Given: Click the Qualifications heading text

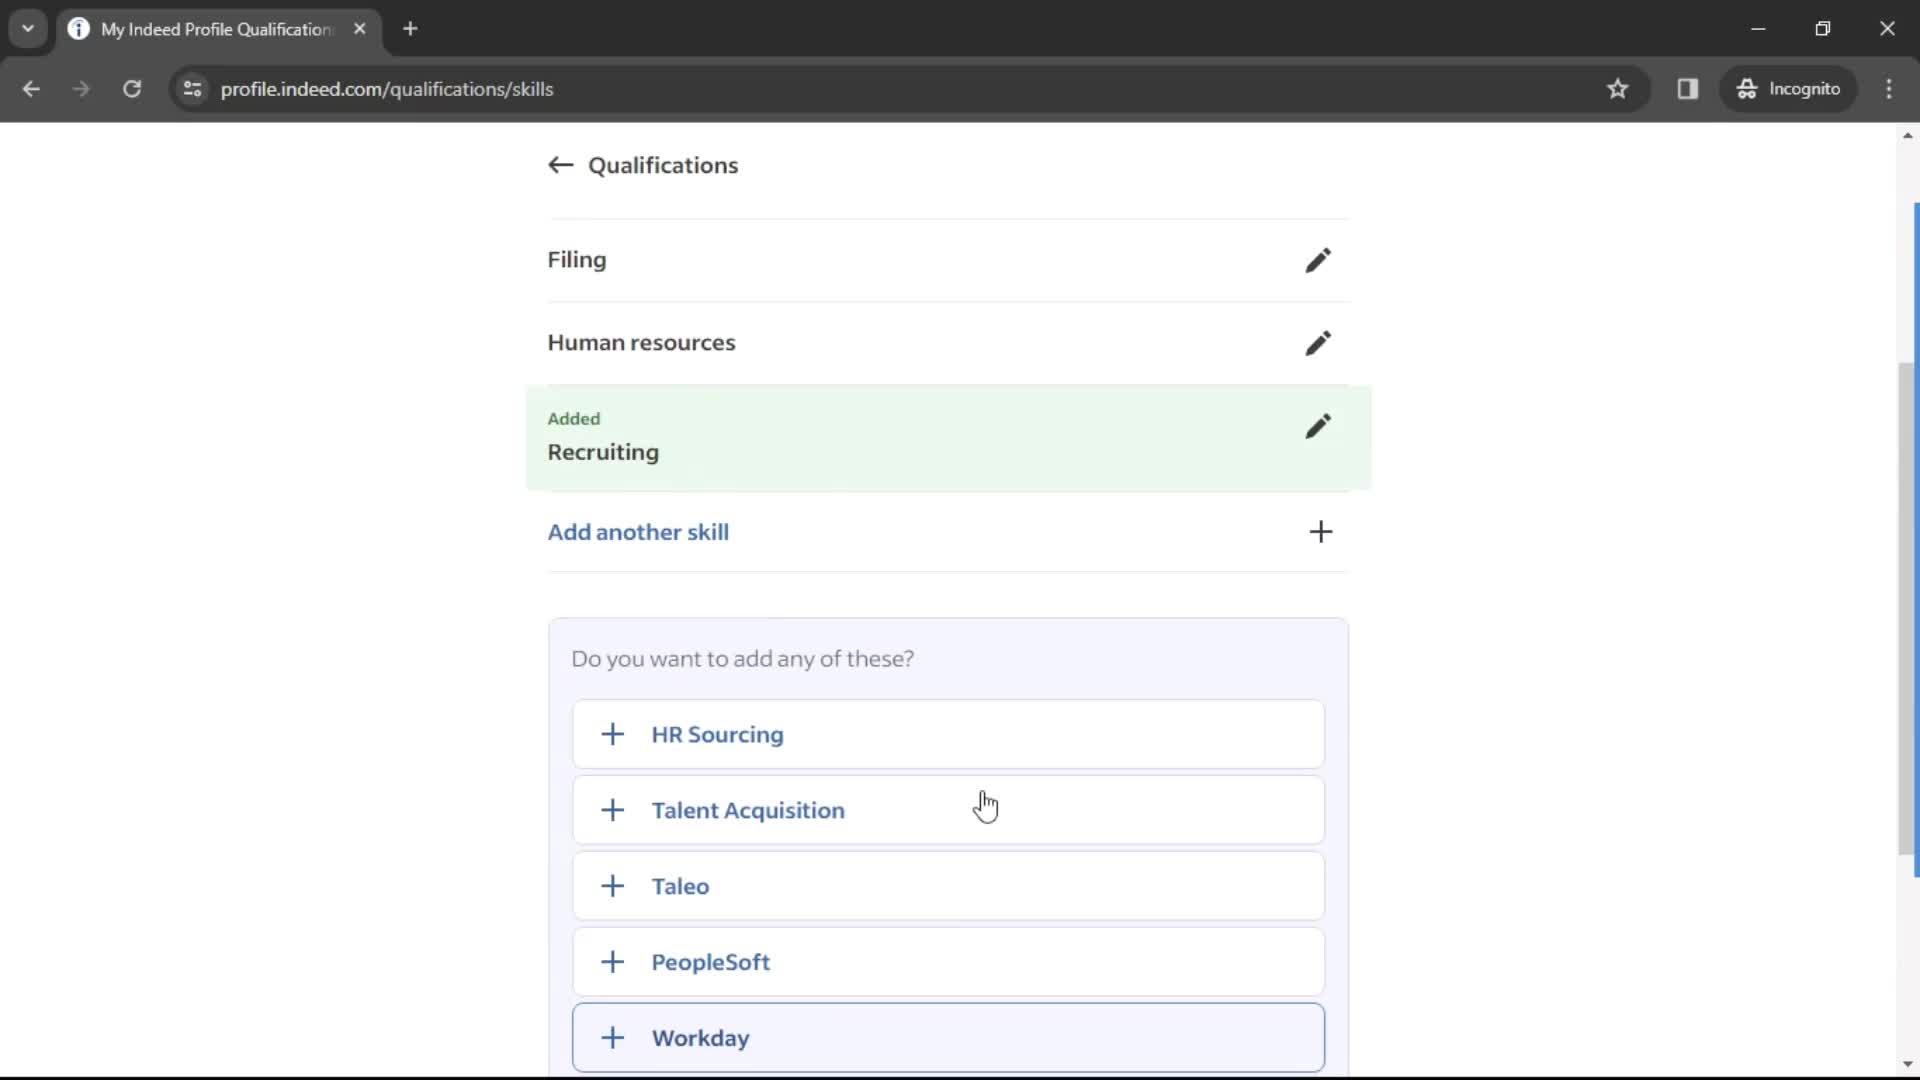Looking at the screenshot, I should 663,165.
